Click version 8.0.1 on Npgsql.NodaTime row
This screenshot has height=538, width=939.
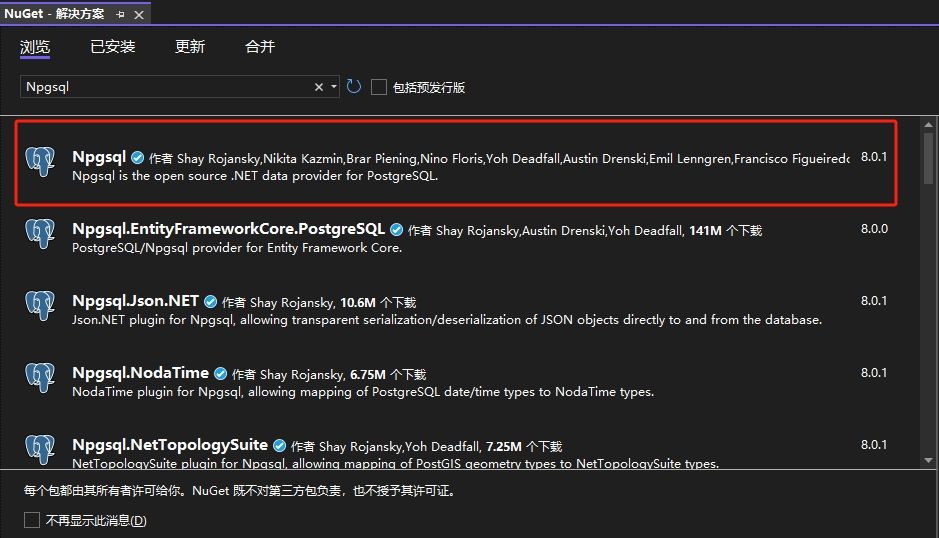(x=874, y=373)
